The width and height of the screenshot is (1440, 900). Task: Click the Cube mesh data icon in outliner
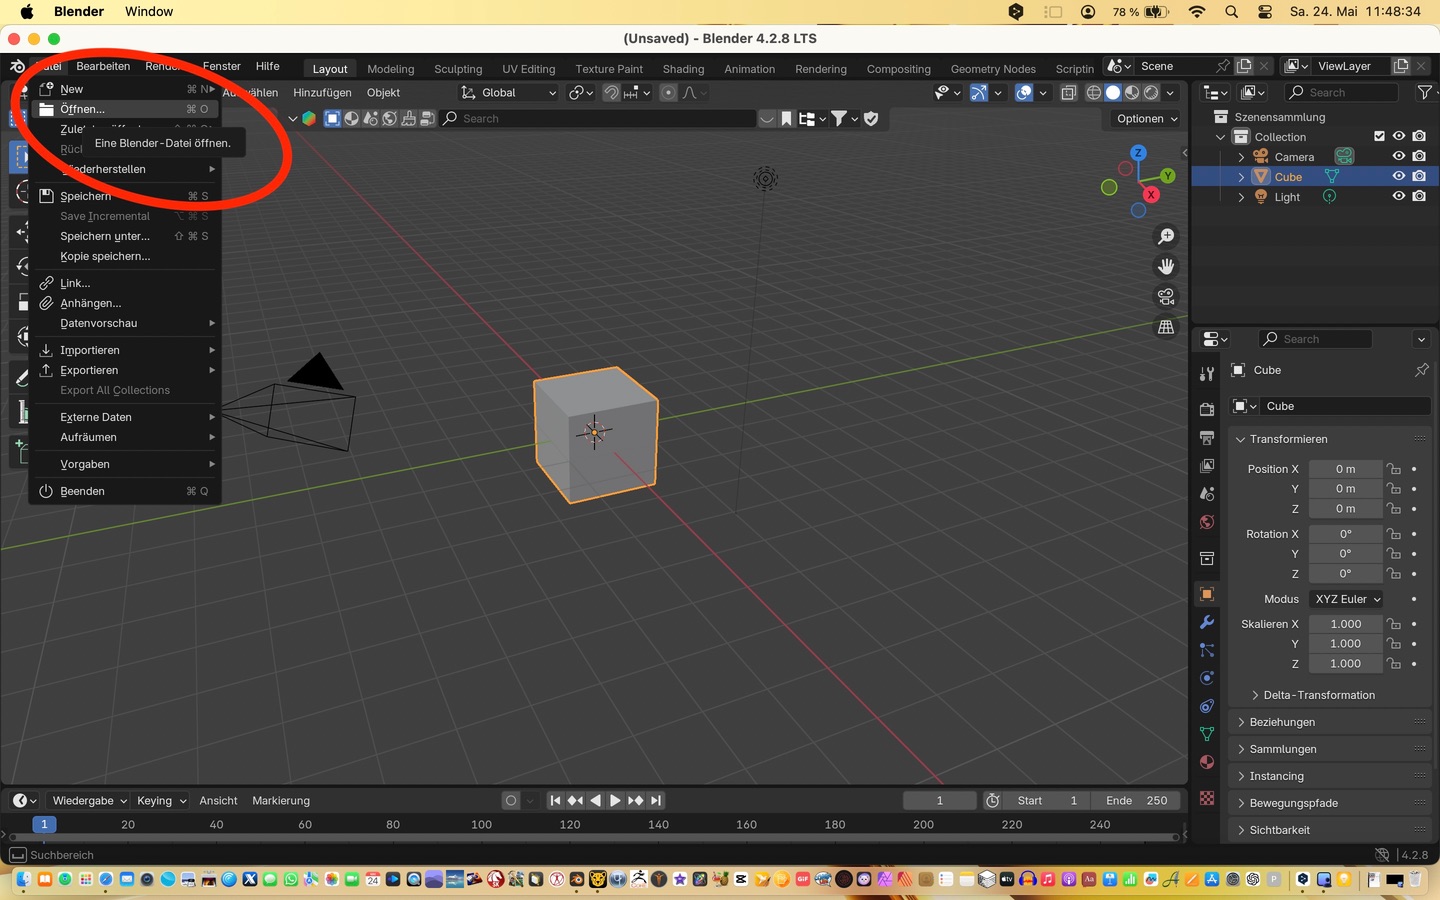click(1331, 177)
